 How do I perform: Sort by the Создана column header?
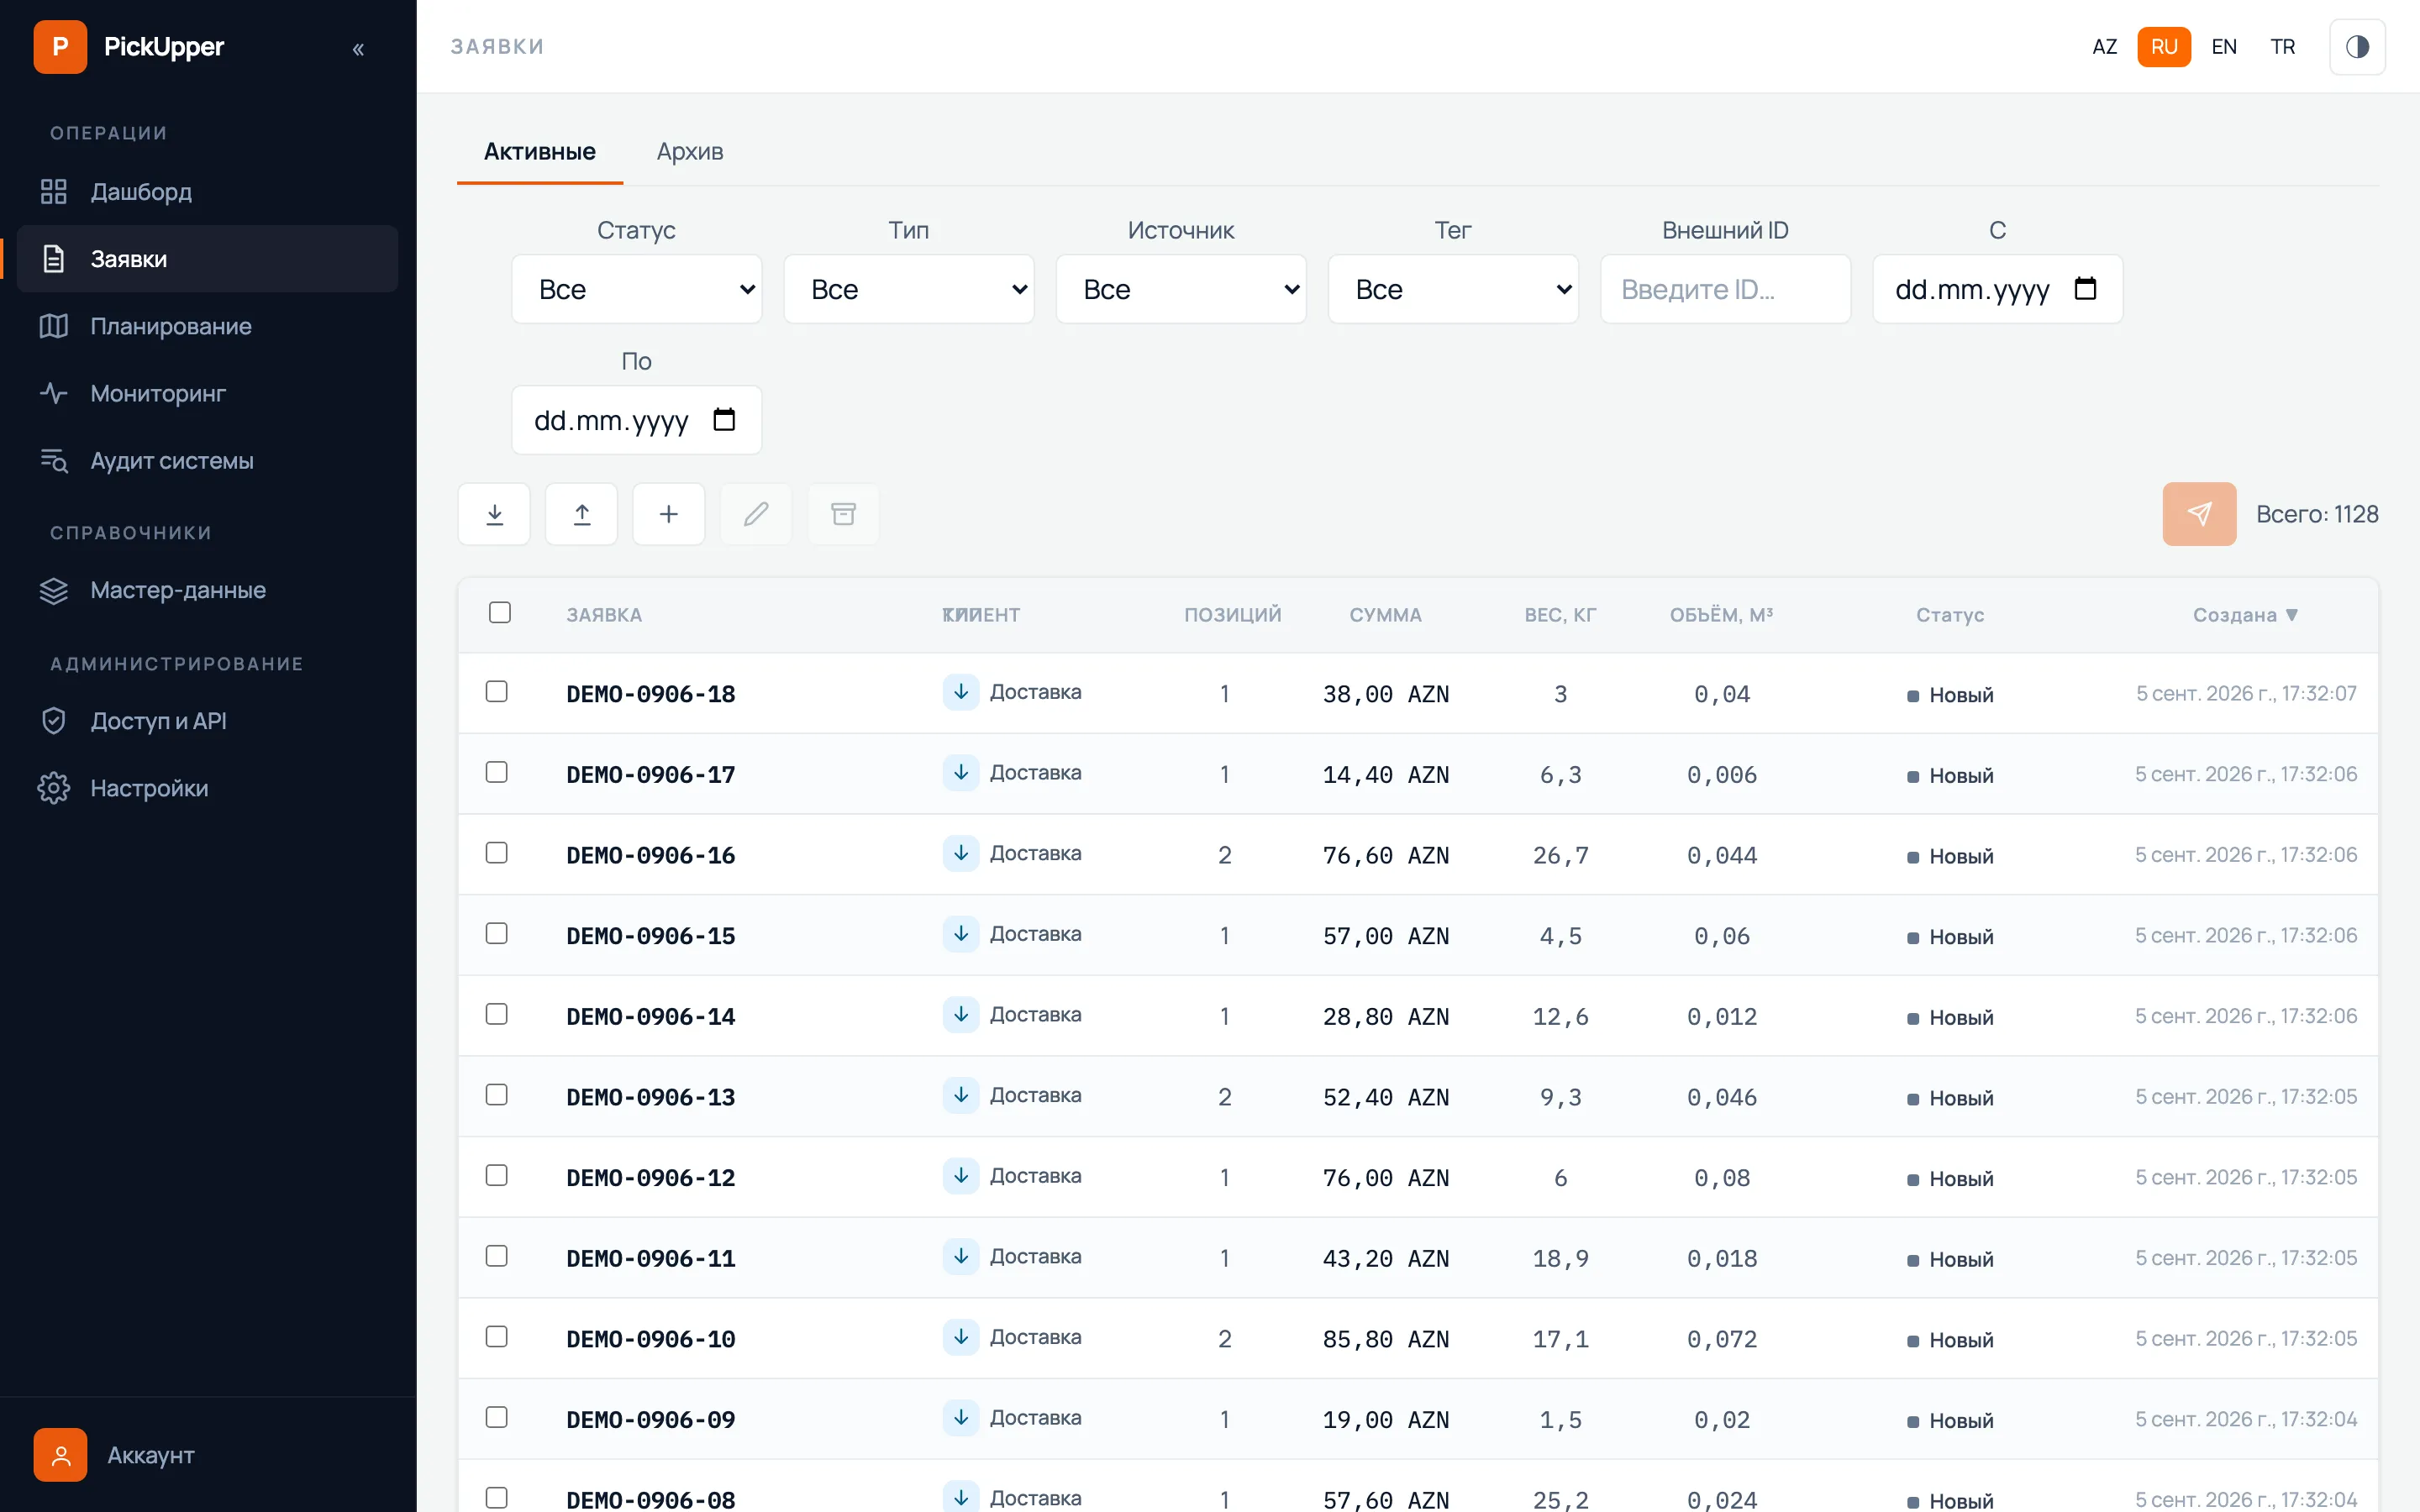[x=2245, y=615]
